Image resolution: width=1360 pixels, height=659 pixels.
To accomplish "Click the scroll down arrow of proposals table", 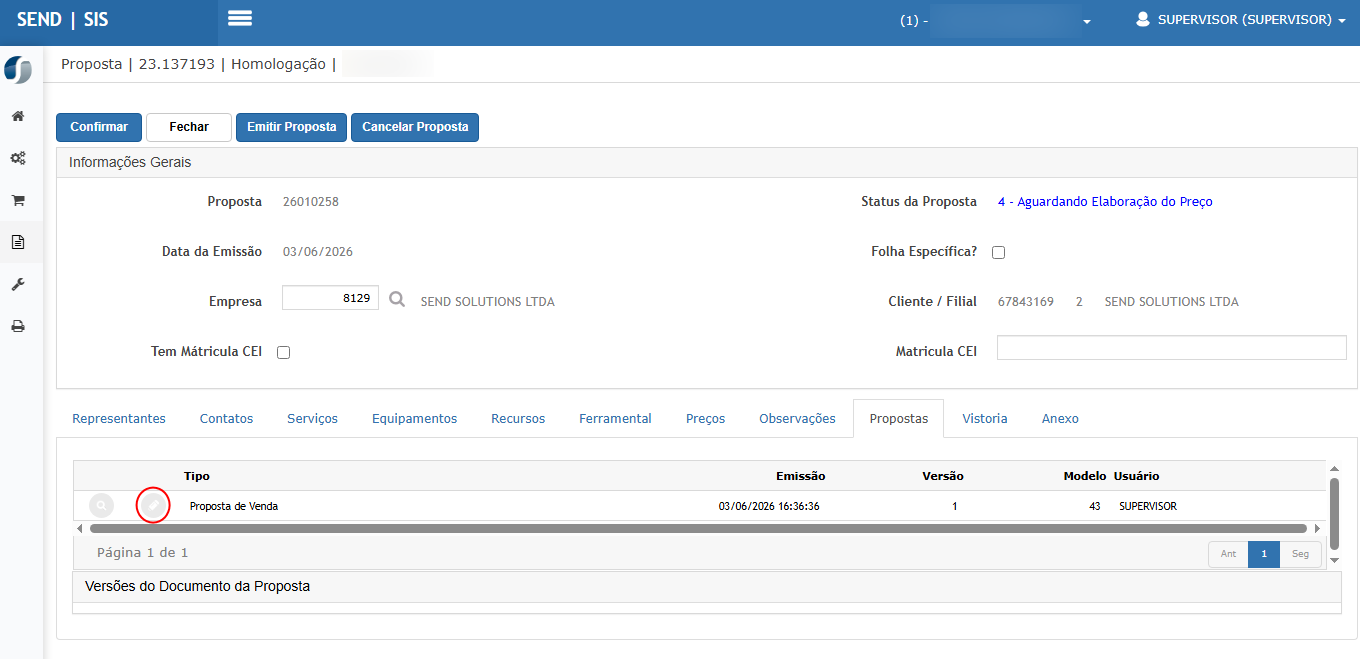I will pyautogui.click(x=1334, y=560).
